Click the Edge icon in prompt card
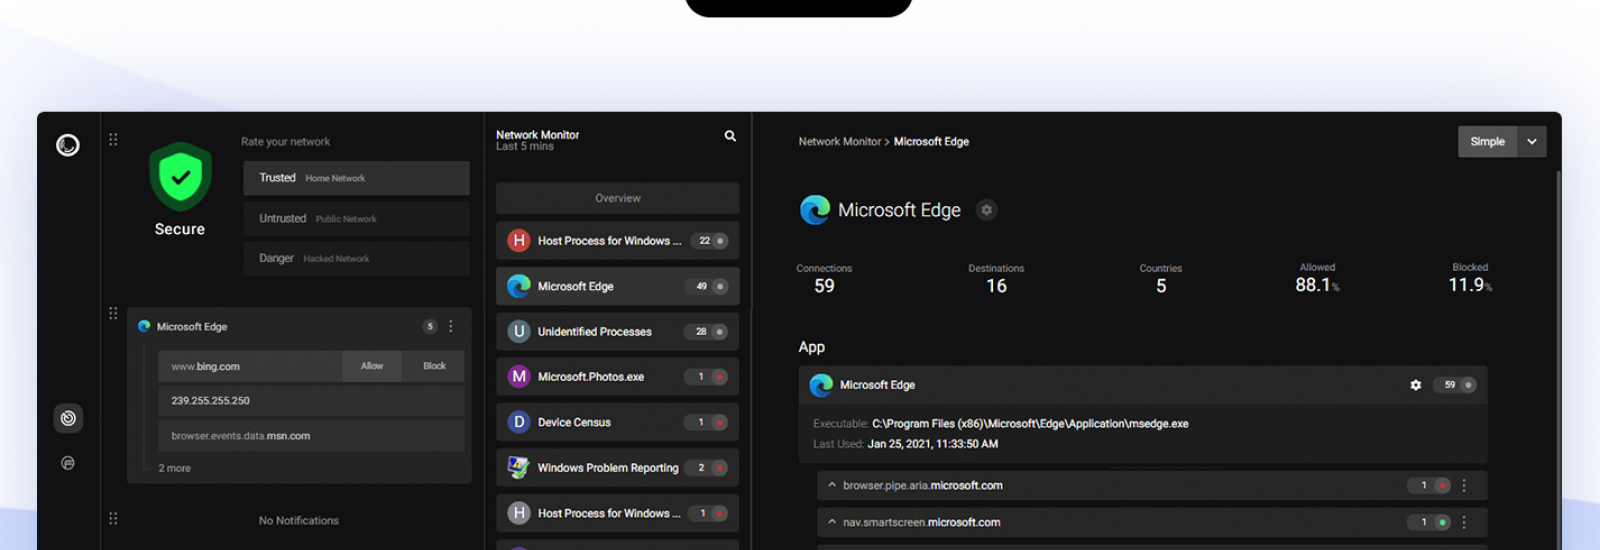 coord(144,326)
